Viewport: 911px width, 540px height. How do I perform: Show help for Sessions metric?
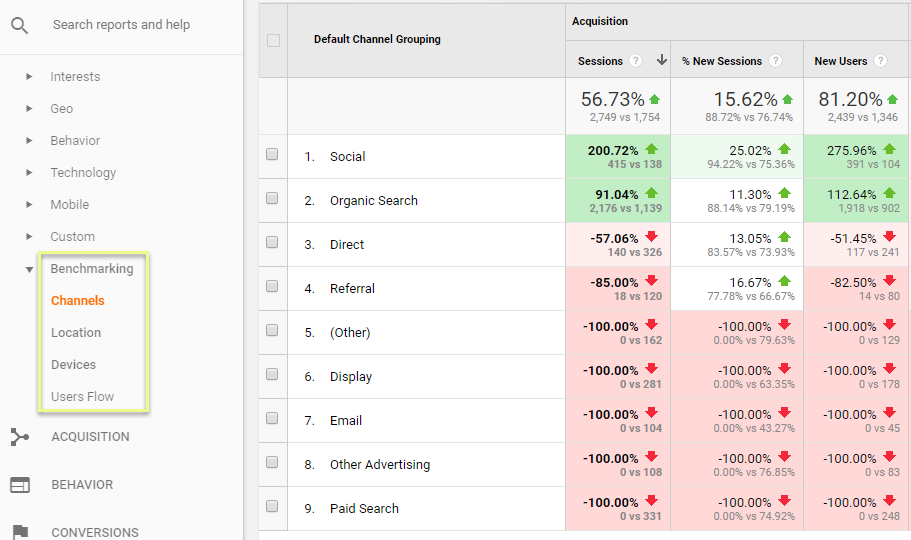point(636,60)
